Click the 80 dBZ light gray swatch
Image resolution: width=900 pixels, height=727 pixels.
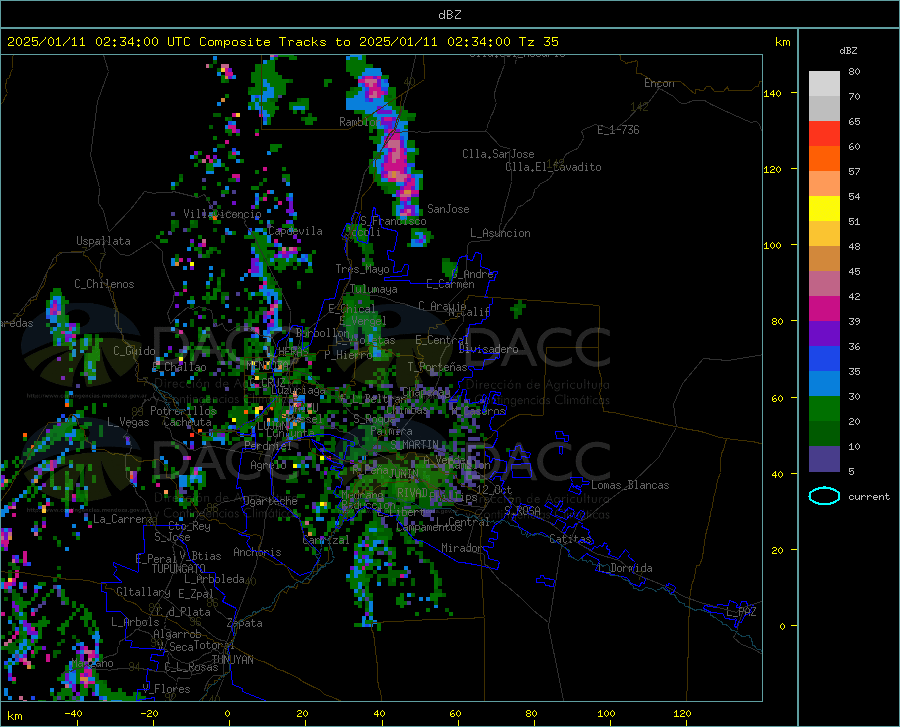point(824,83)
